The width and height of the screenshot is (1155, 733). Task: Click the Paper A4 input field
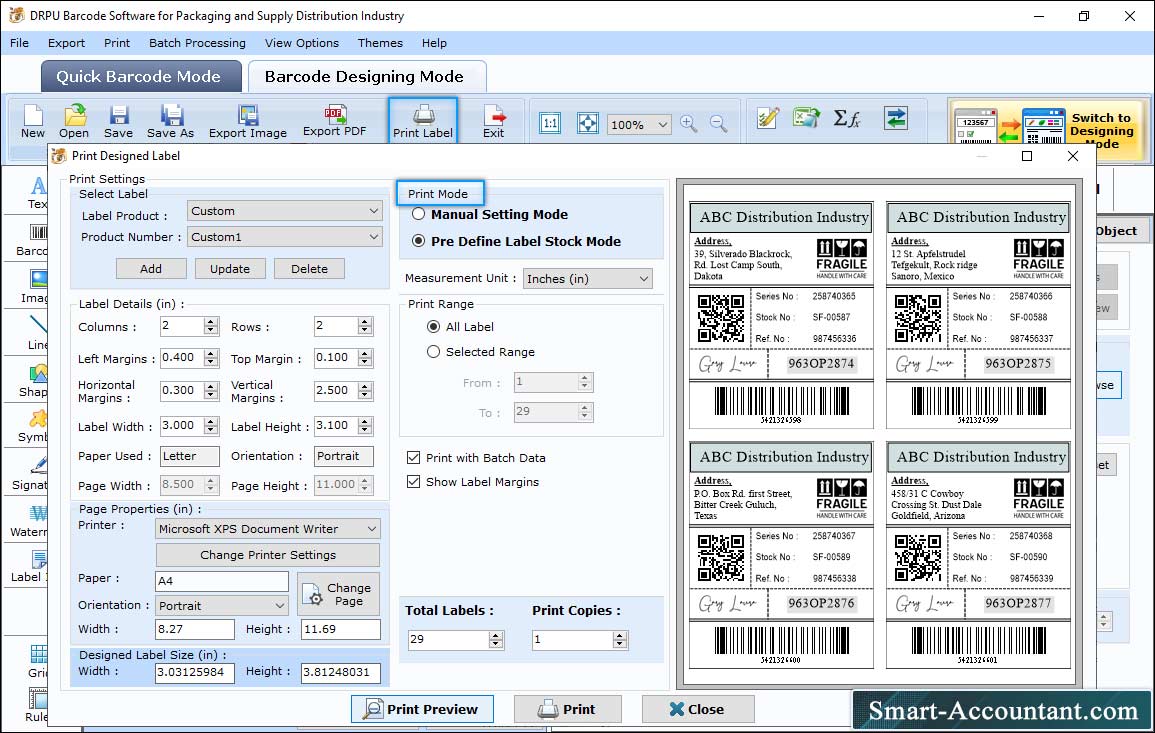click(x=222, y=581)
